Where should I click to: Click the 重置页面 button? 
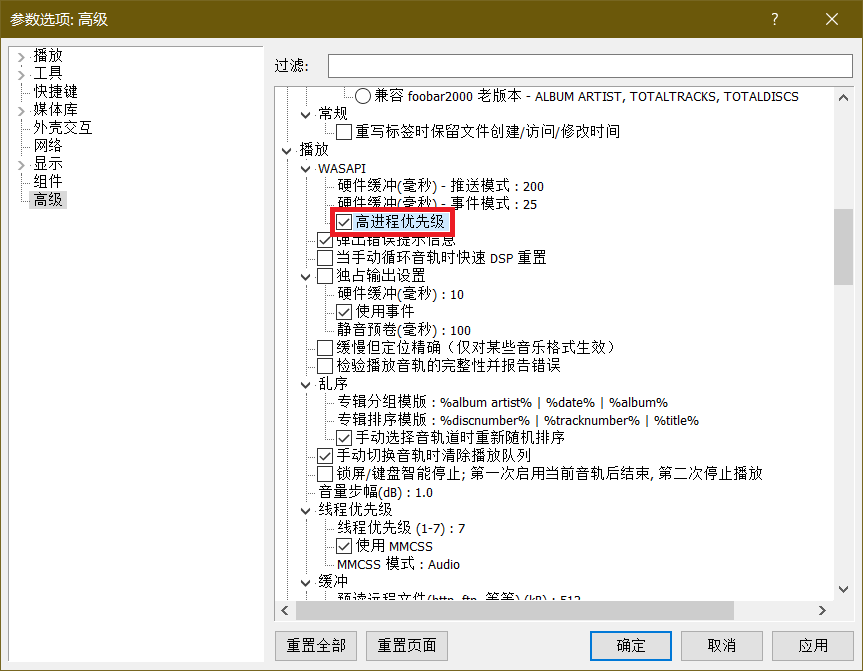tap(407, 646)
